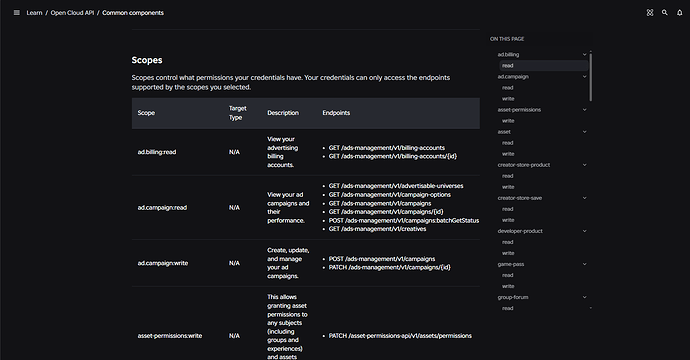Click the Scope column header
This screenshot has height=360, width=690.
[146, 113]
